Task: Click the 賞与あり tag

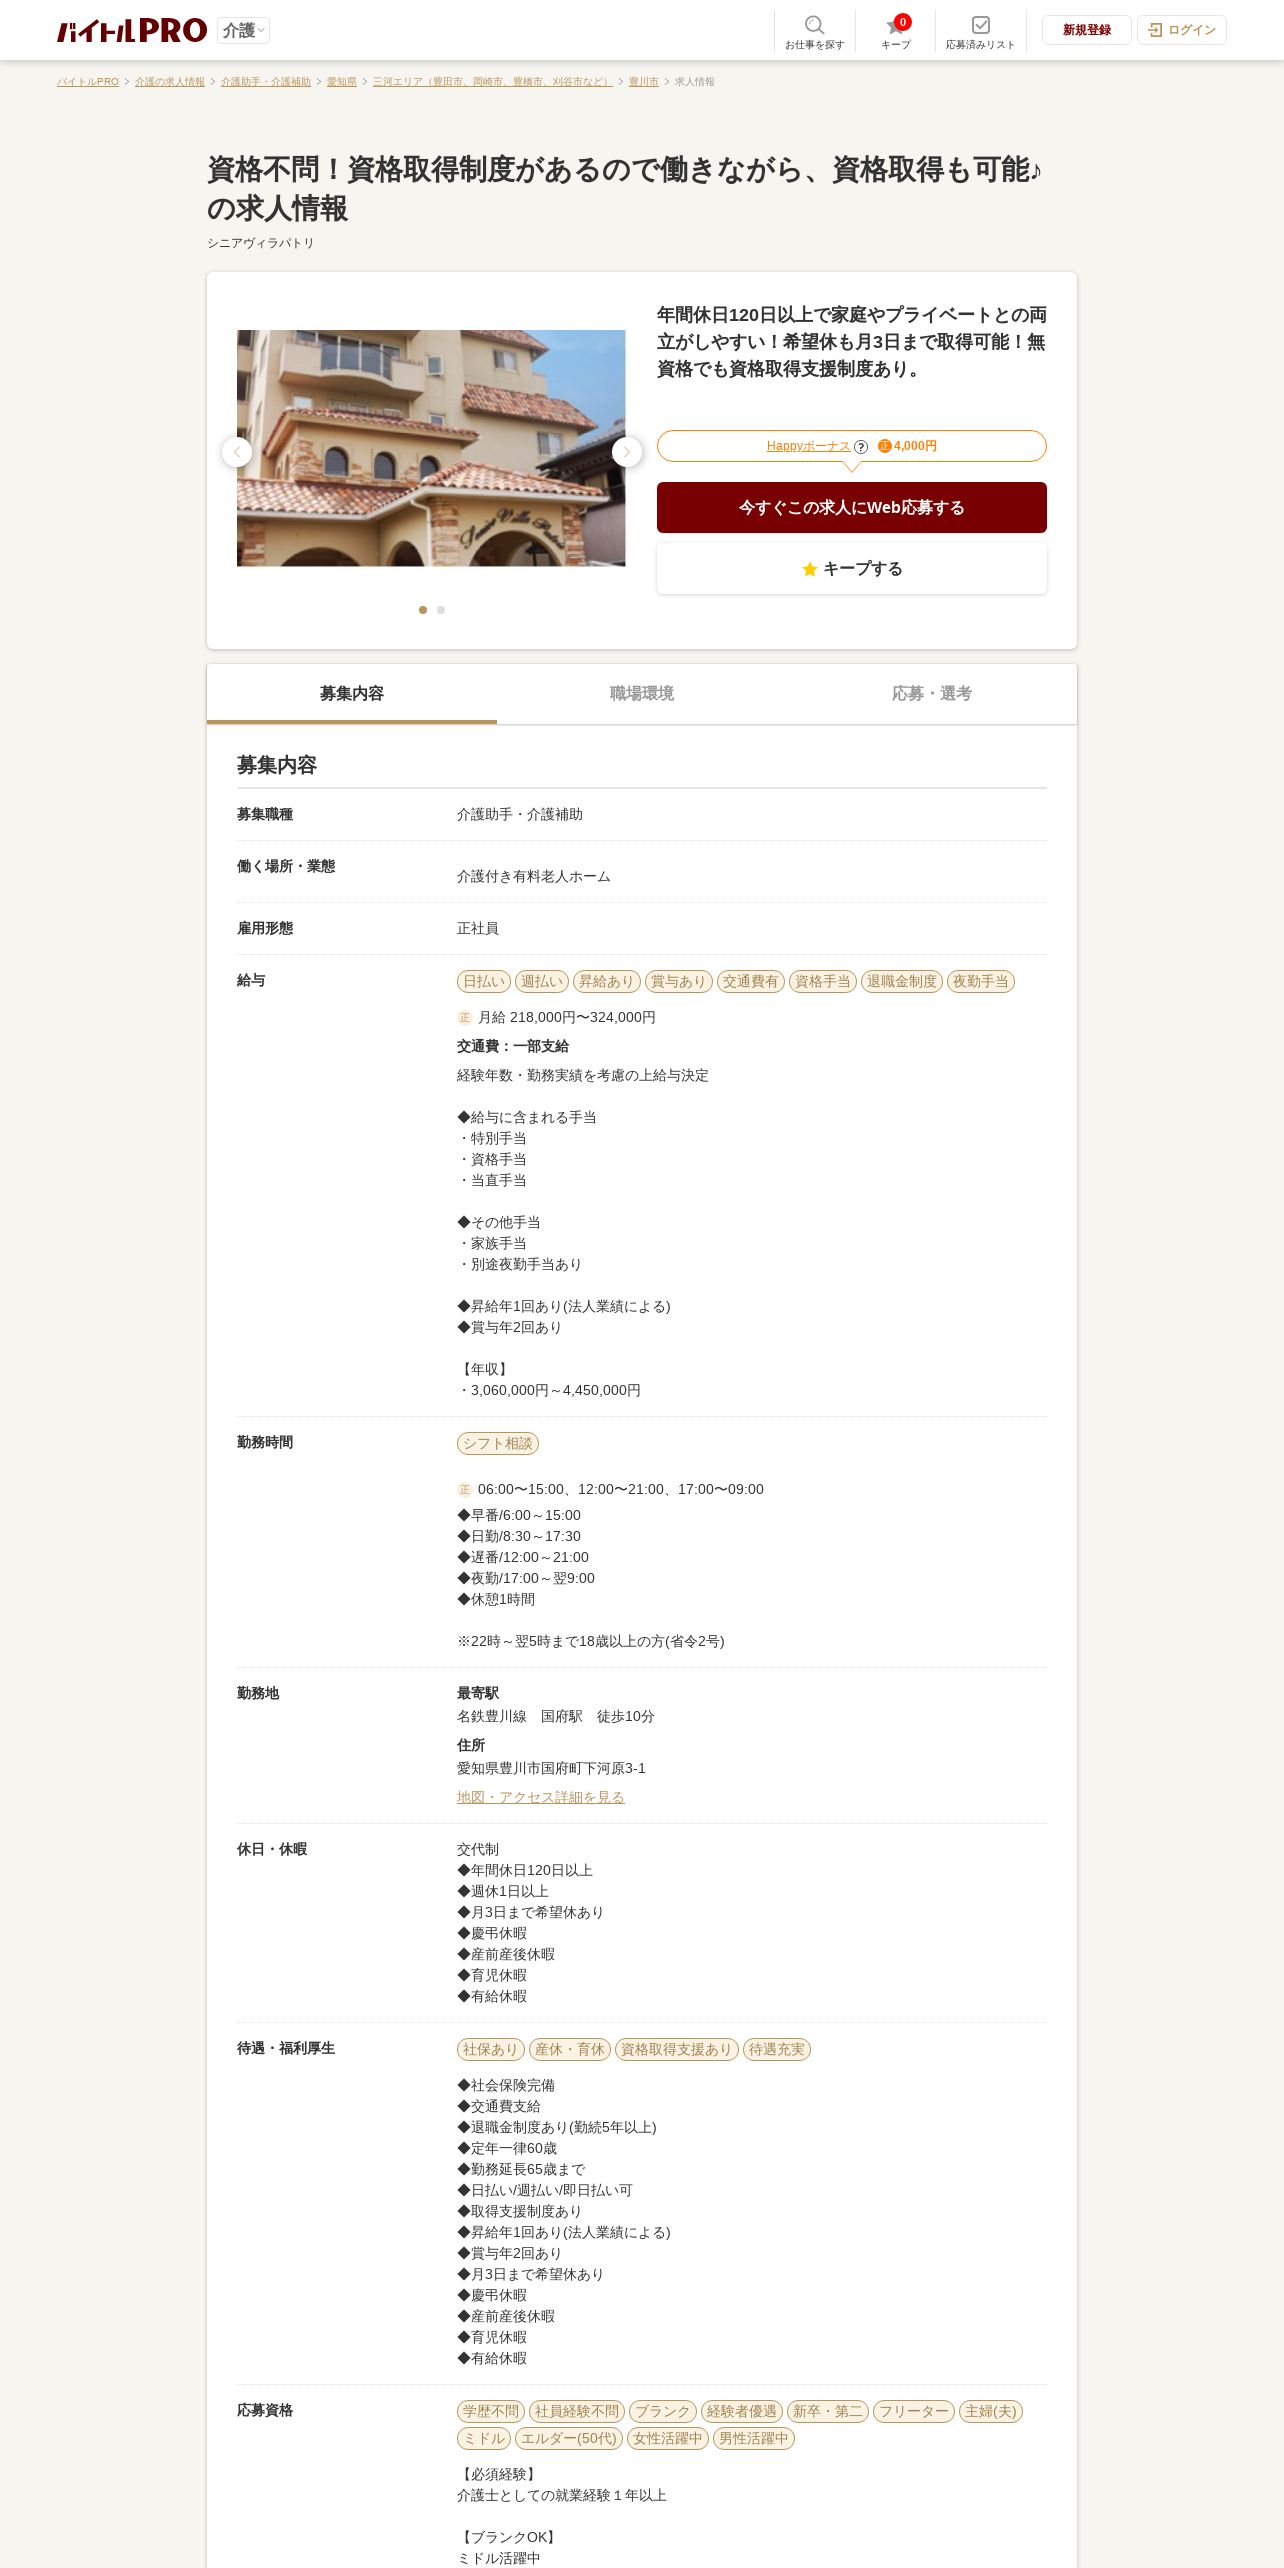Action: click(x=679, y=982)
